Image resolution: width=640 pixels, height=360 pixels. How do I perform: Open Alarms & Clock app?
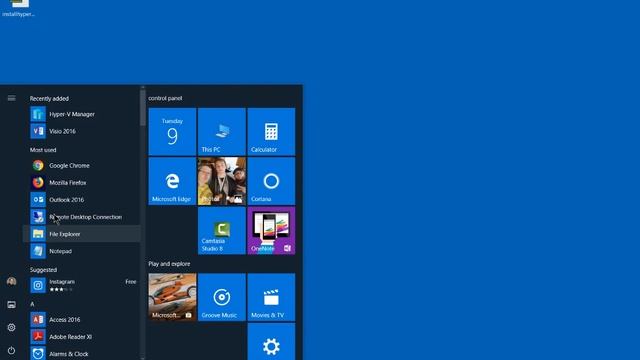82,353
